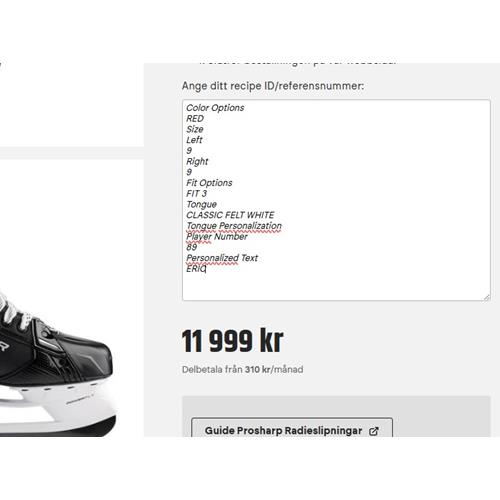This screenshot has height=500, width=500.
Task: Click the CLASSIC FELT WHITE line
Action: (x=230, y=215)
